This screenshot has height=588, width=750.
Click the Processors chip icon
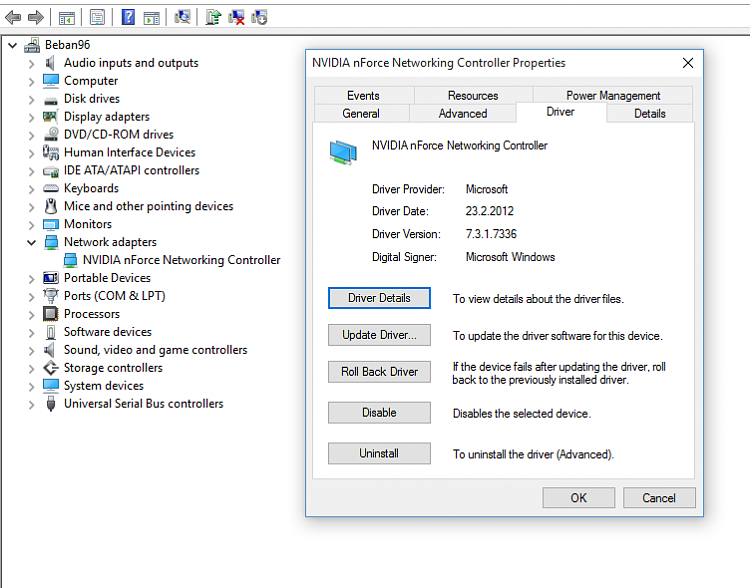pyautogui.click(x=50, y=314)
